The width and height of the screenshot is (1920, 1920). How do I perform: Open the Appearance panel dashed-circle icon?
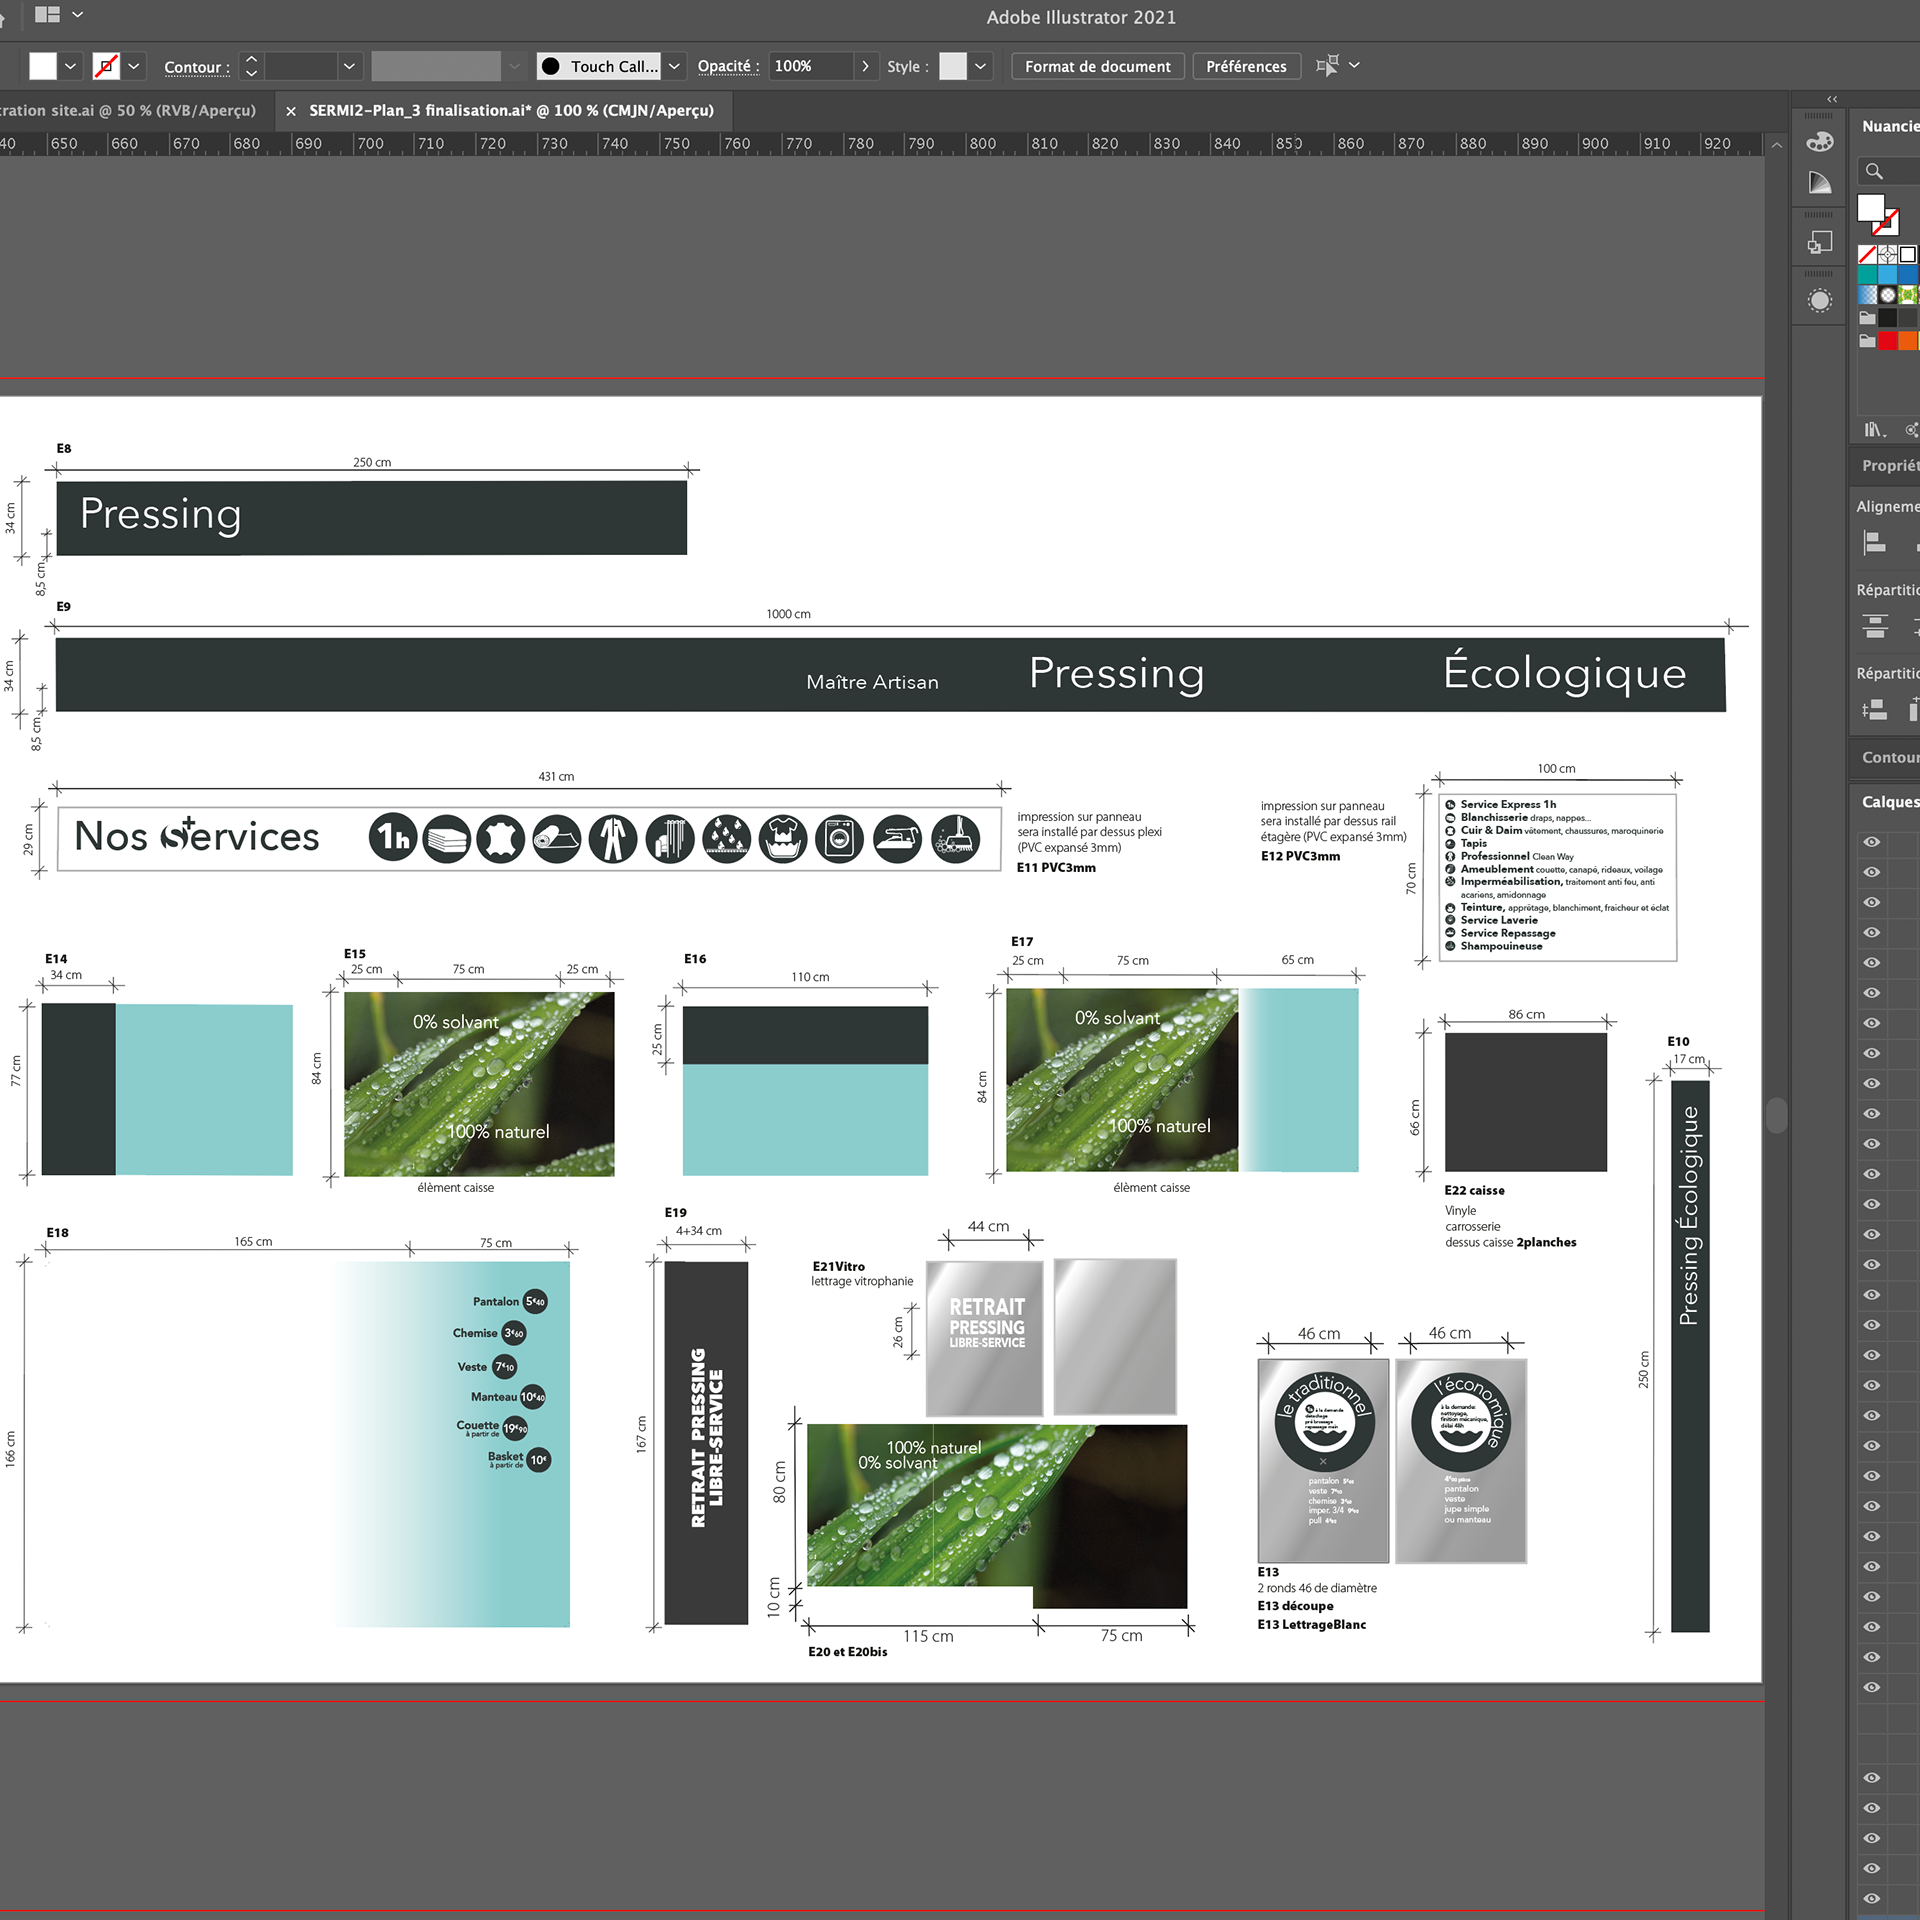point(1819,301)
